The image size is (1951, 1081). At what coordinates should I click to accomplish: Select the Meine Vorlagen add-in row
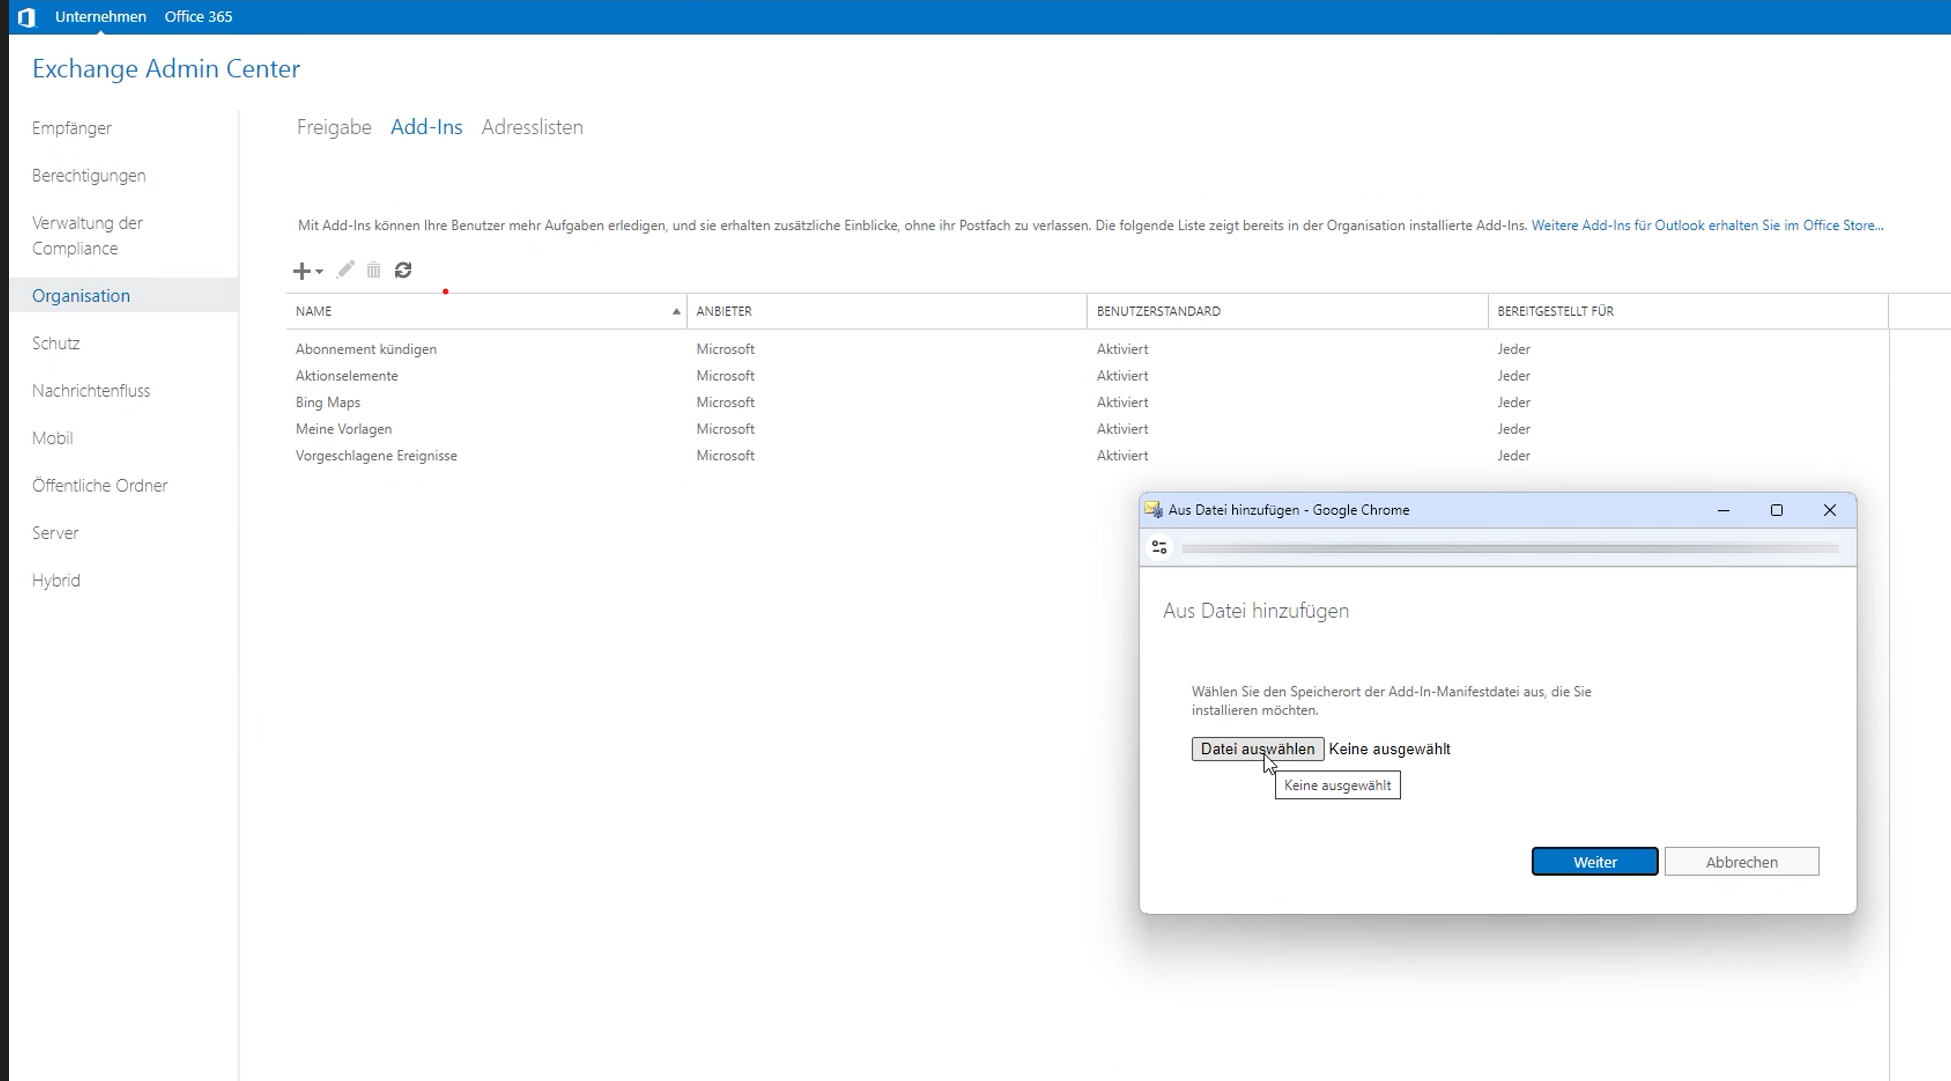point(1087,429)
